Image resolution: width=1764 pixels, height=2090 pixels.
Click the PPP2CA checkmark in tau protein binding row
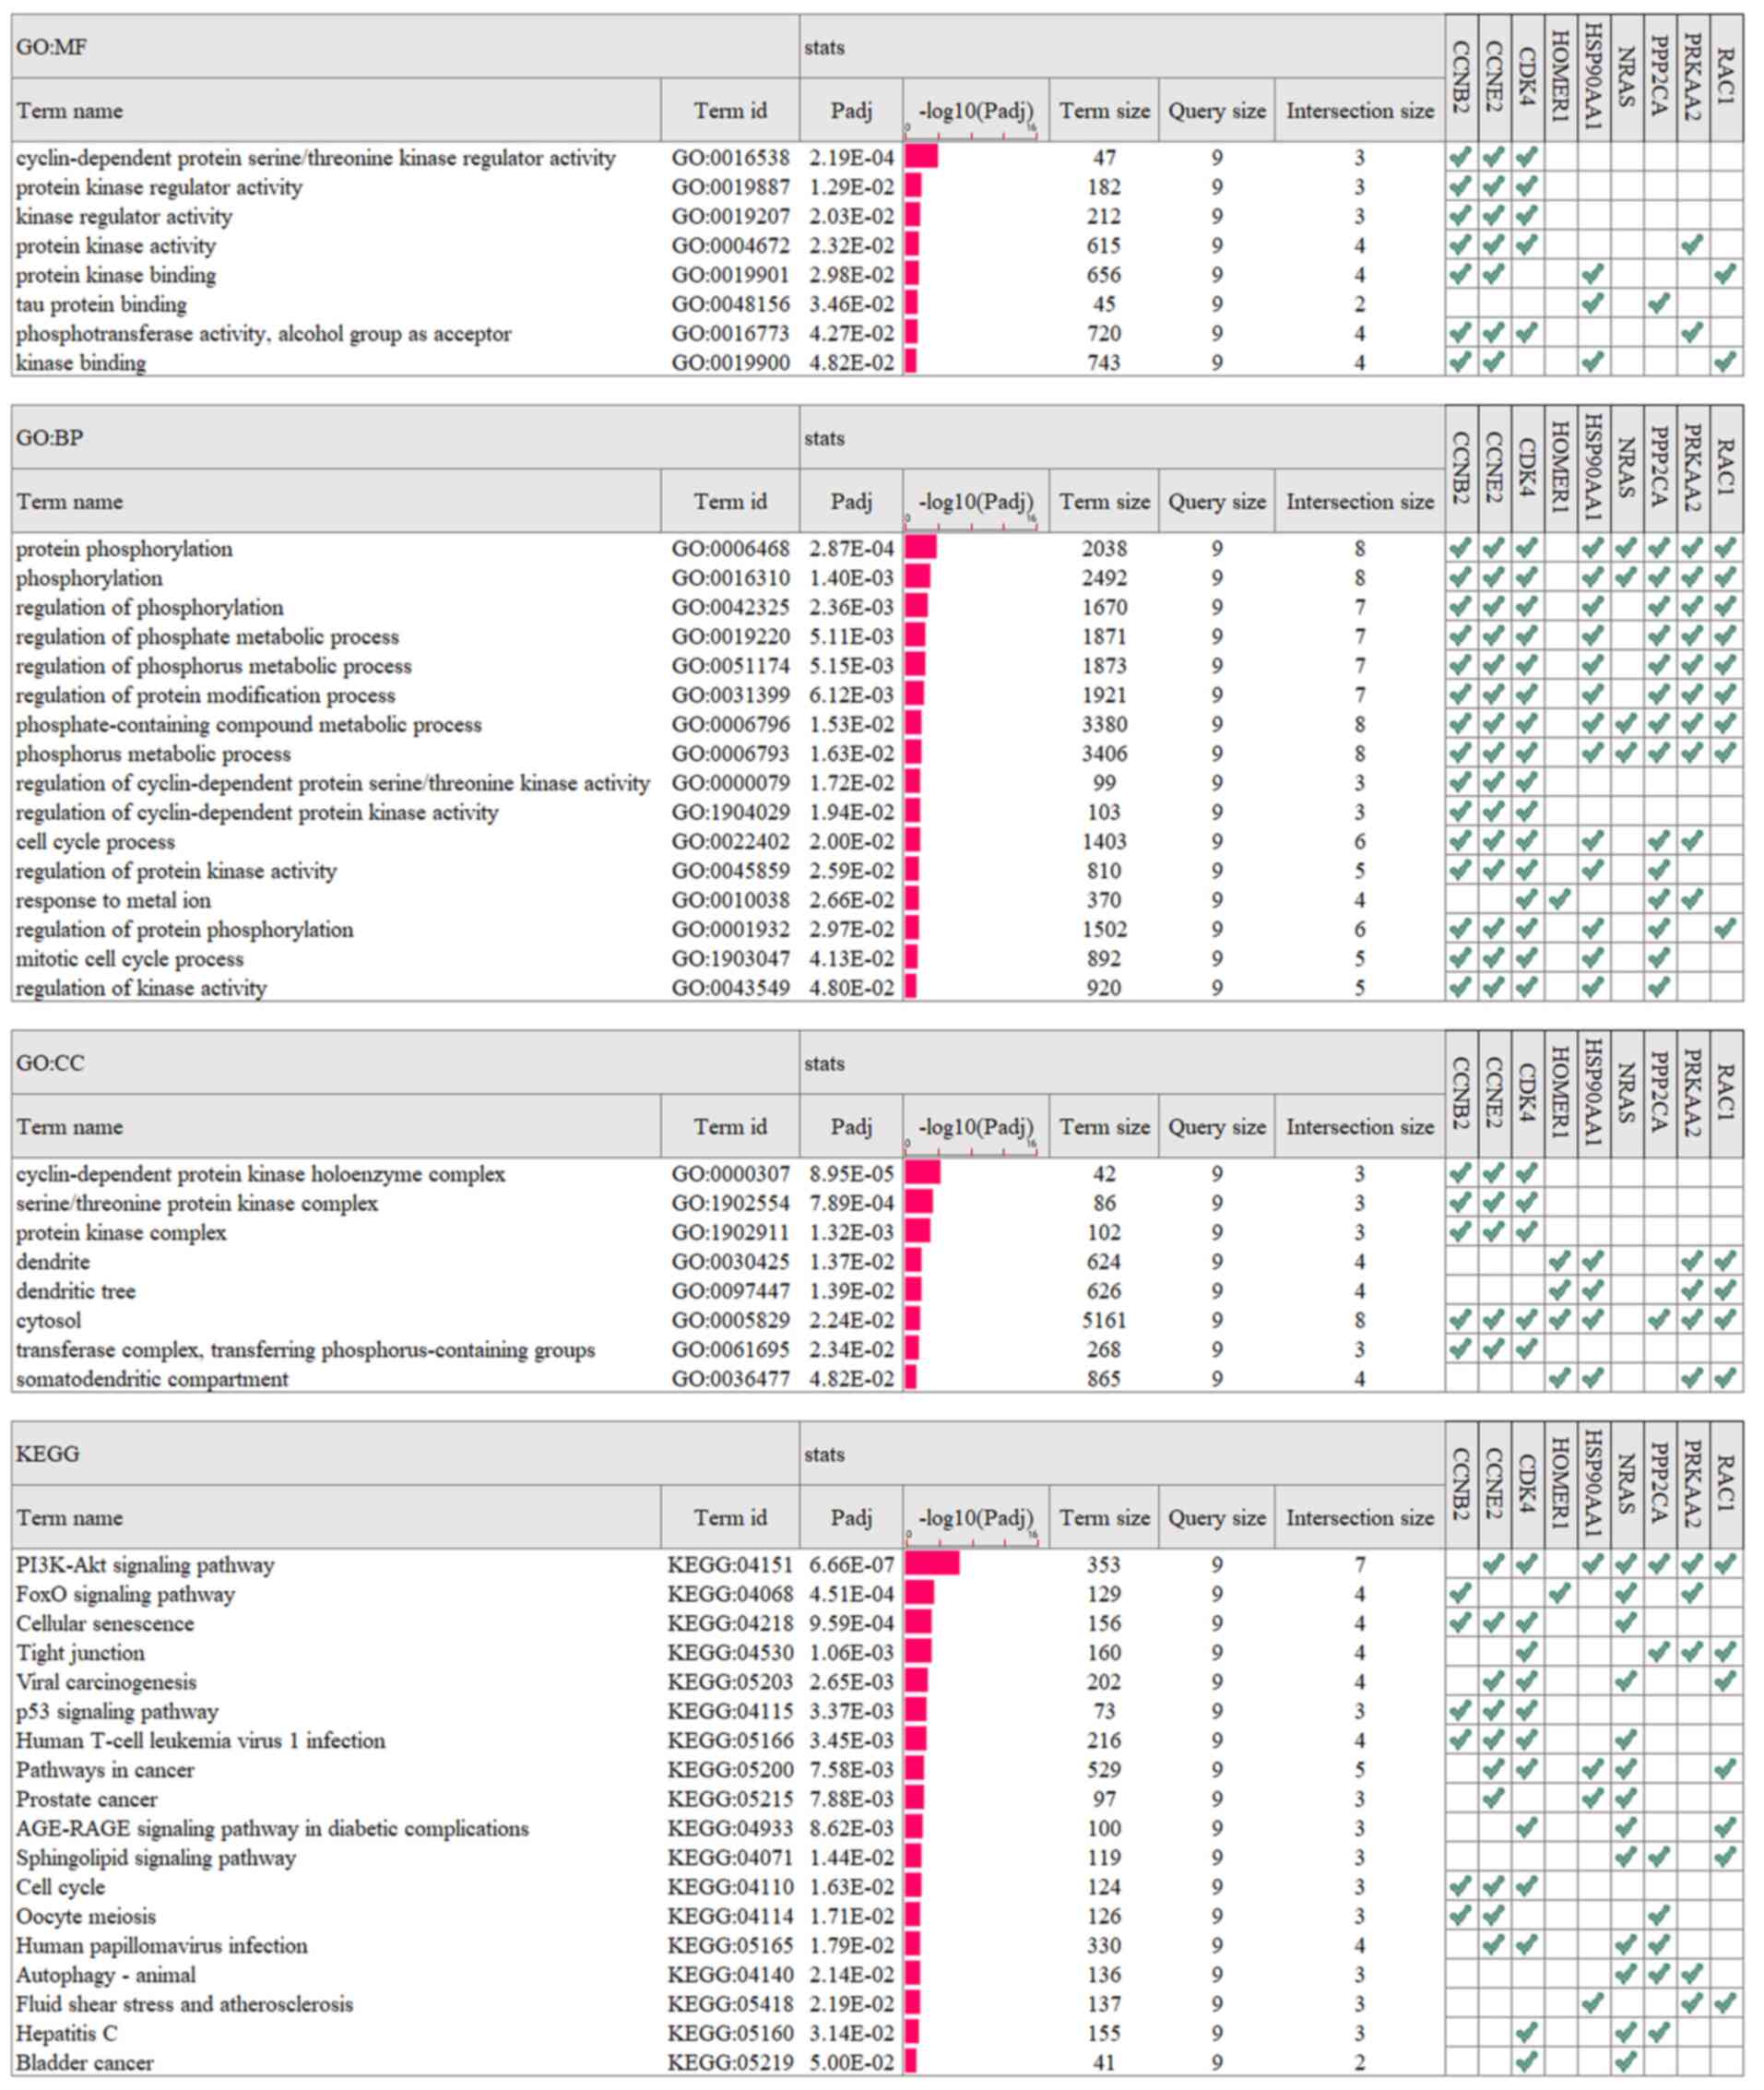pyautogui.click(x=1659, y=304)
